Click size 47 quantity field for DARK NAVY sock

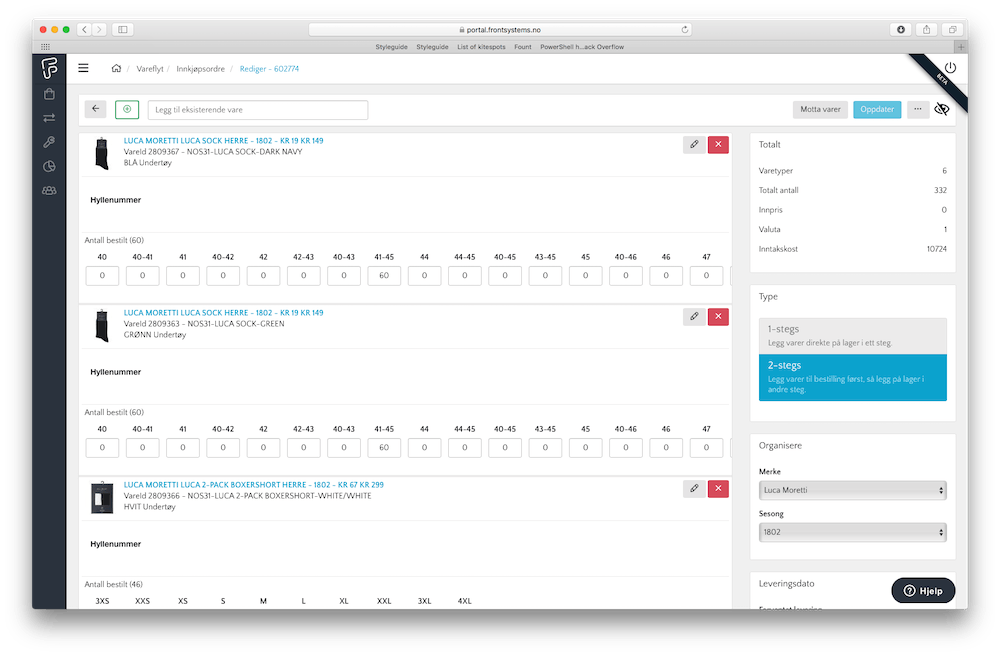pos(706,276)
